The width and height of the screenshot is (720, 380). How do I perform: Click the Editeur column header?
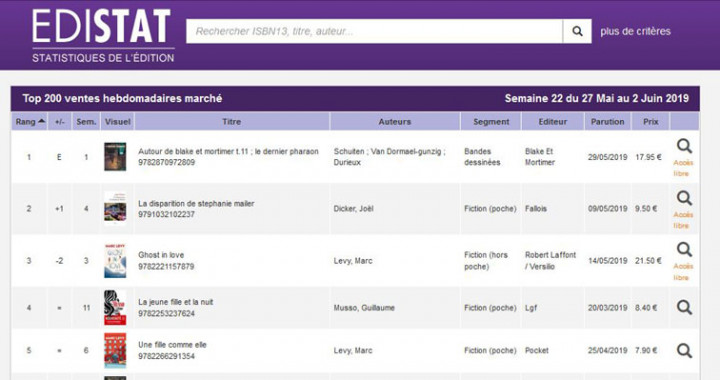click(553, 122)
